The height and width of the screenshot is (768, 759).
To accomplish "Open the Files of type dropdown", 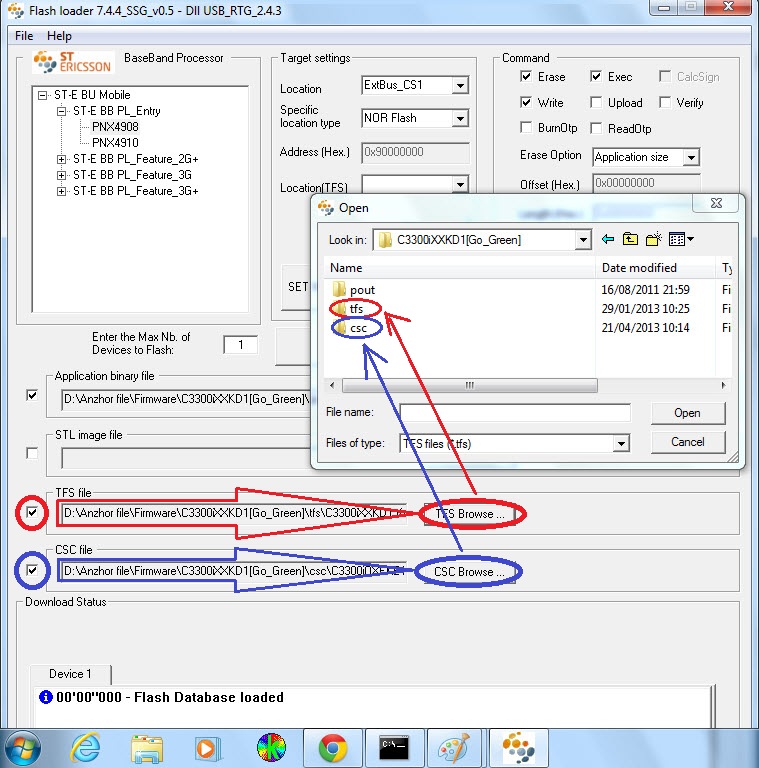I will [x=621, y=444].
